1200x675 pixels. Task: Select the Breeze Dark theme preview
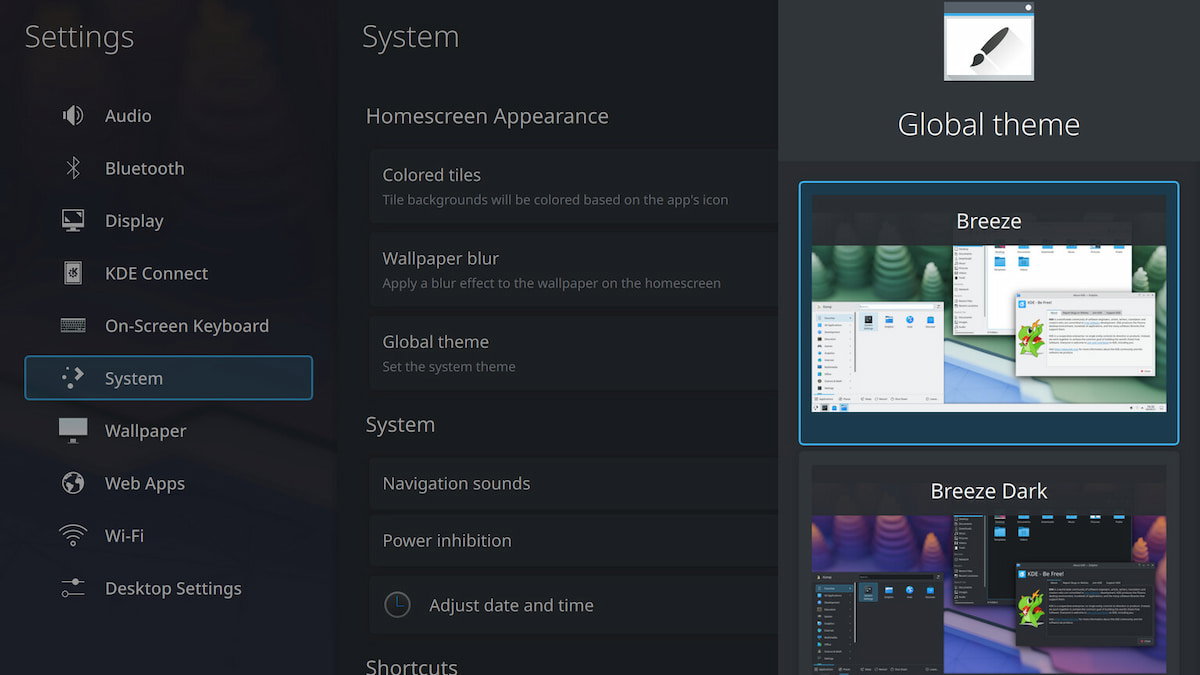click(988, 564)
